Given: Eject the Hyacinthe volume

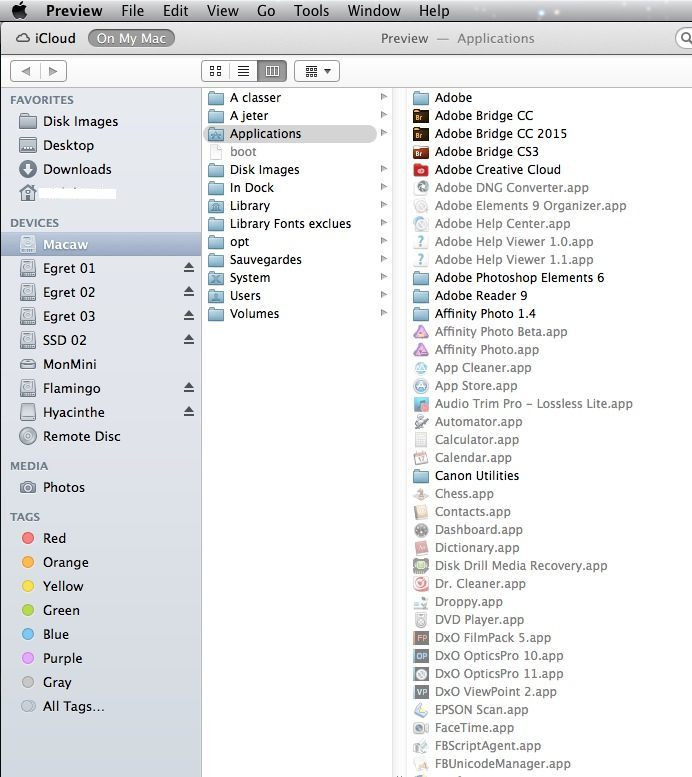Looking at the screenshot, I should point(189,411).
